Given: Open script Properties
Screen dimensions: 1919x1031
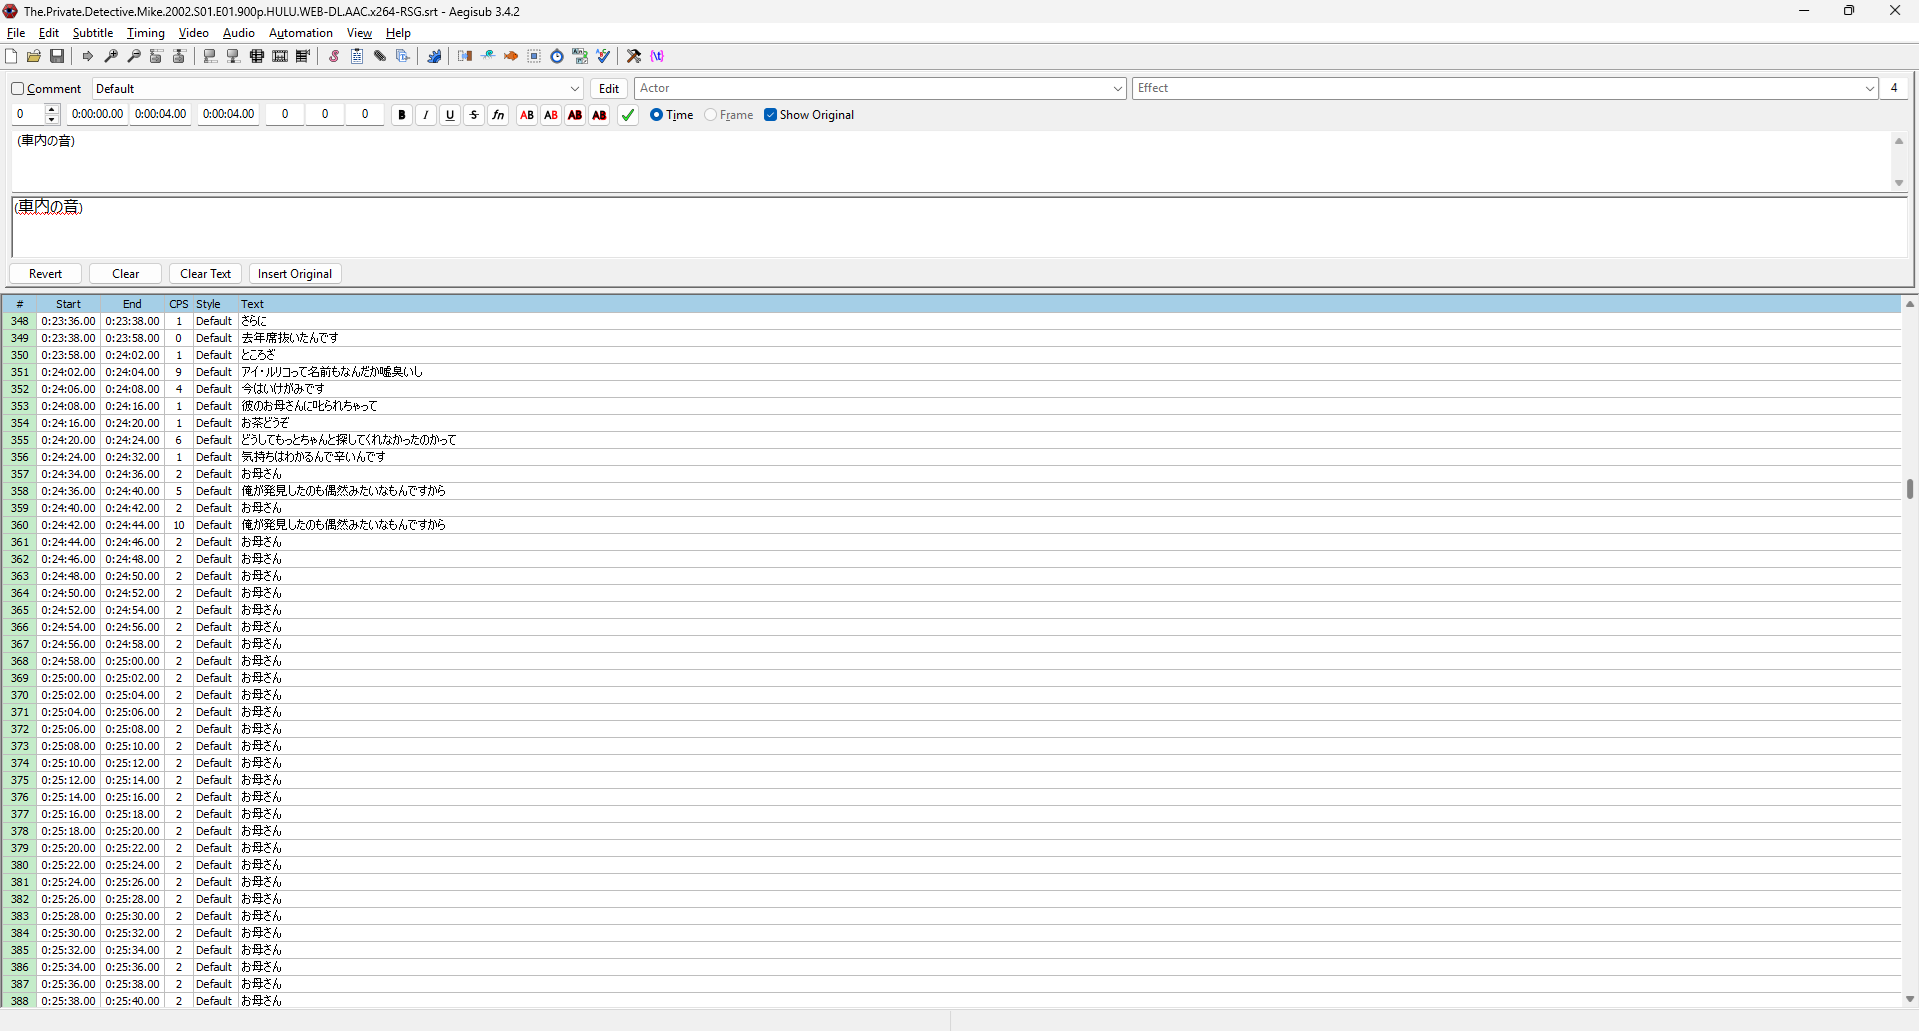Looking at the screenshot, I should pos(357,56).
